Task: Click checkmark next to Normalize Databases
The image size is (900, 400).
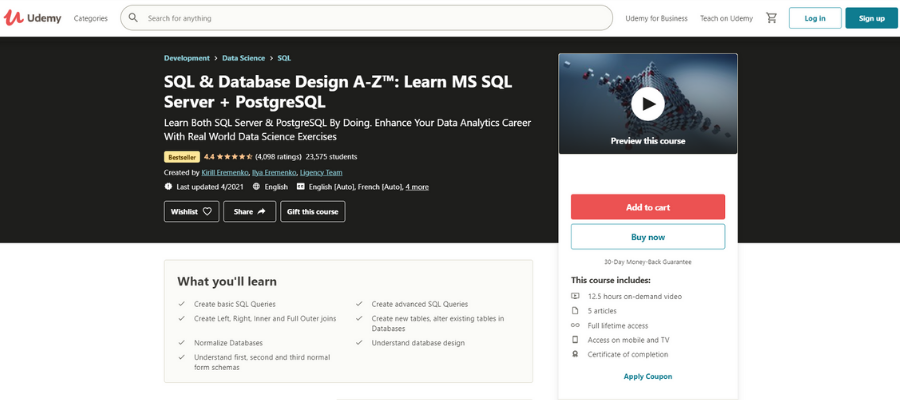Action: click(x=181, y=343)
